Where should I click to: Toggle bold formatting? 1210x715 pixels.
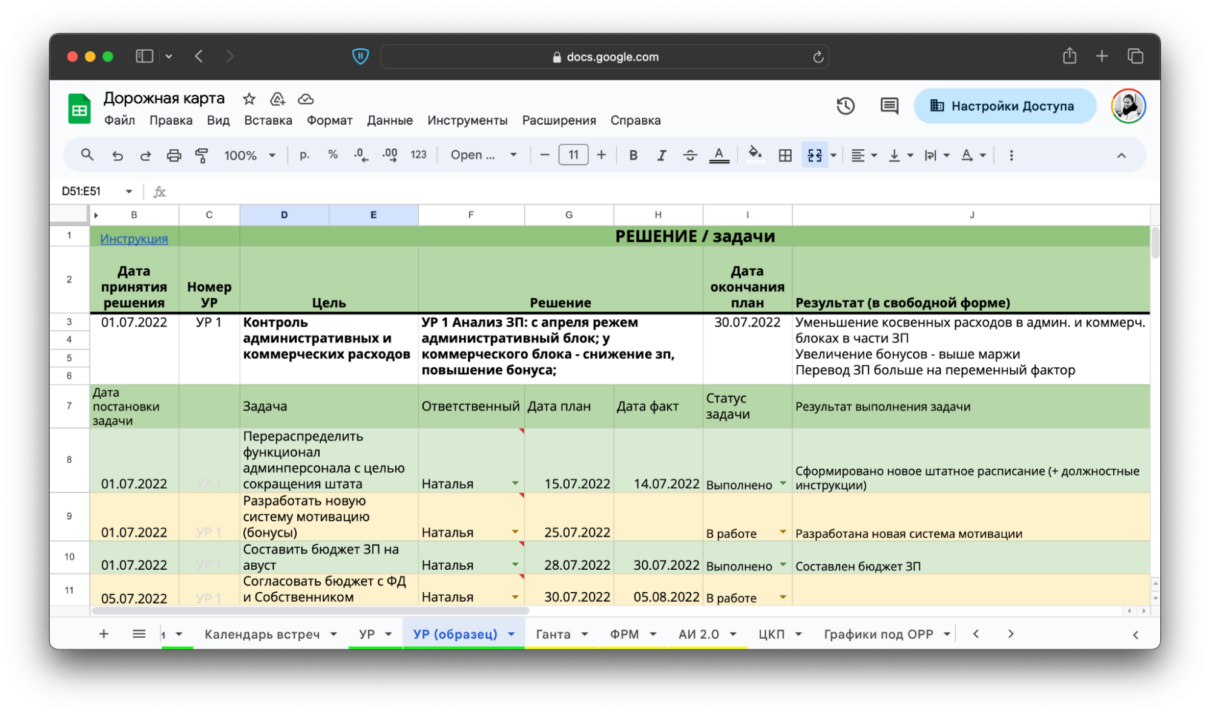pyautogui.click(x=633, y=155)
